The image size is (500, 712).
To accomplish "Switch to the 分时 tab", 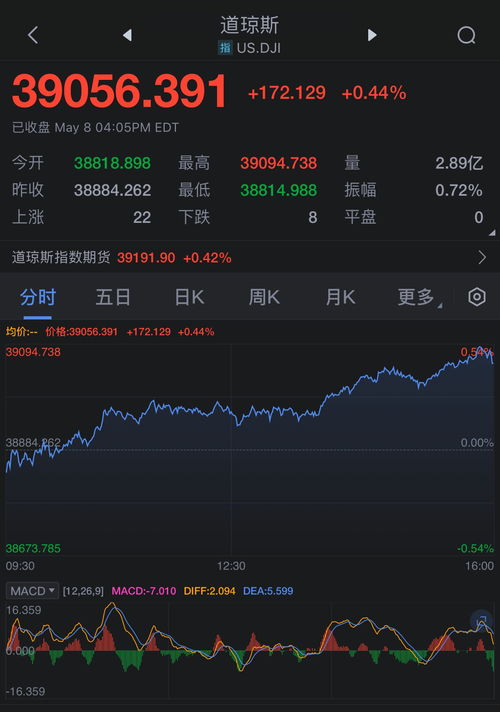I will pyautogui.click(x=38, y=297).
